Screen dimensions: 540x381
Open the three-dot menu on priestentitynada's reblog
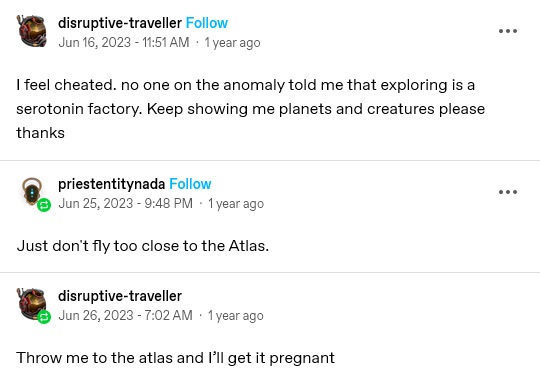pyautogui.click(x=508, y=192)
